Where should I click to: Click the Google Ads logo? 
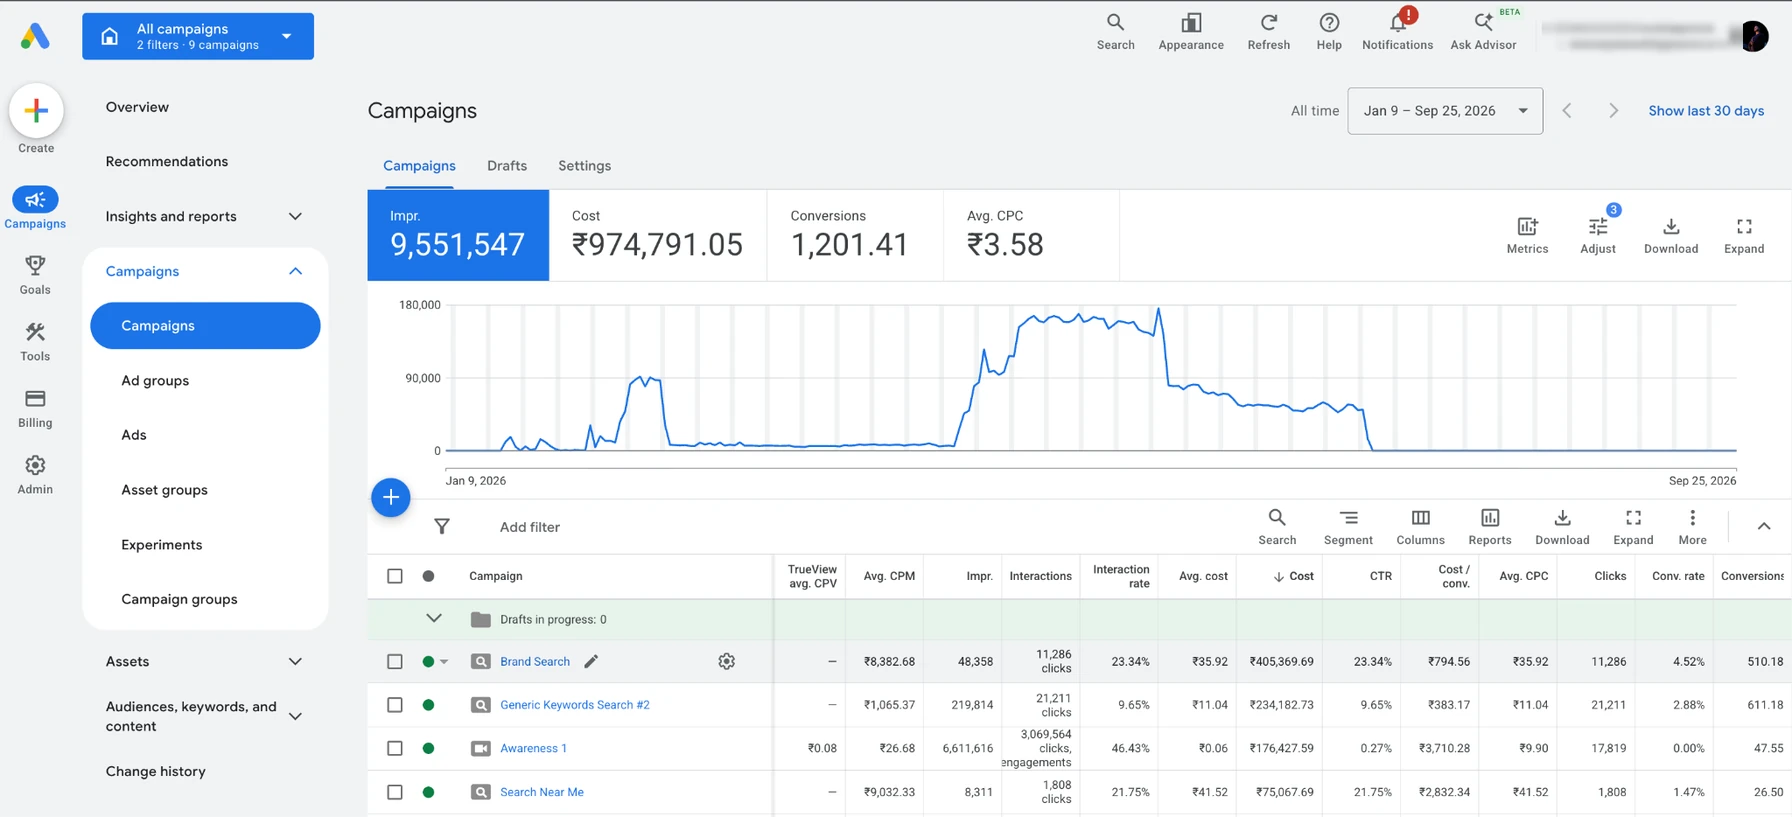click(35, 36)
